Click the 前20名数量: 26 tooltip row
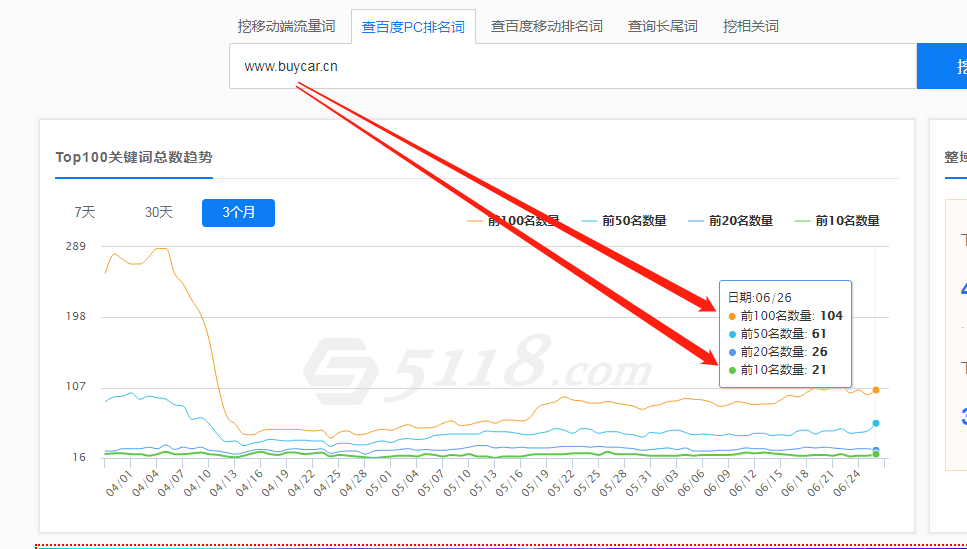The width and height of the screenshot is (967, 549). coord(778,352)
